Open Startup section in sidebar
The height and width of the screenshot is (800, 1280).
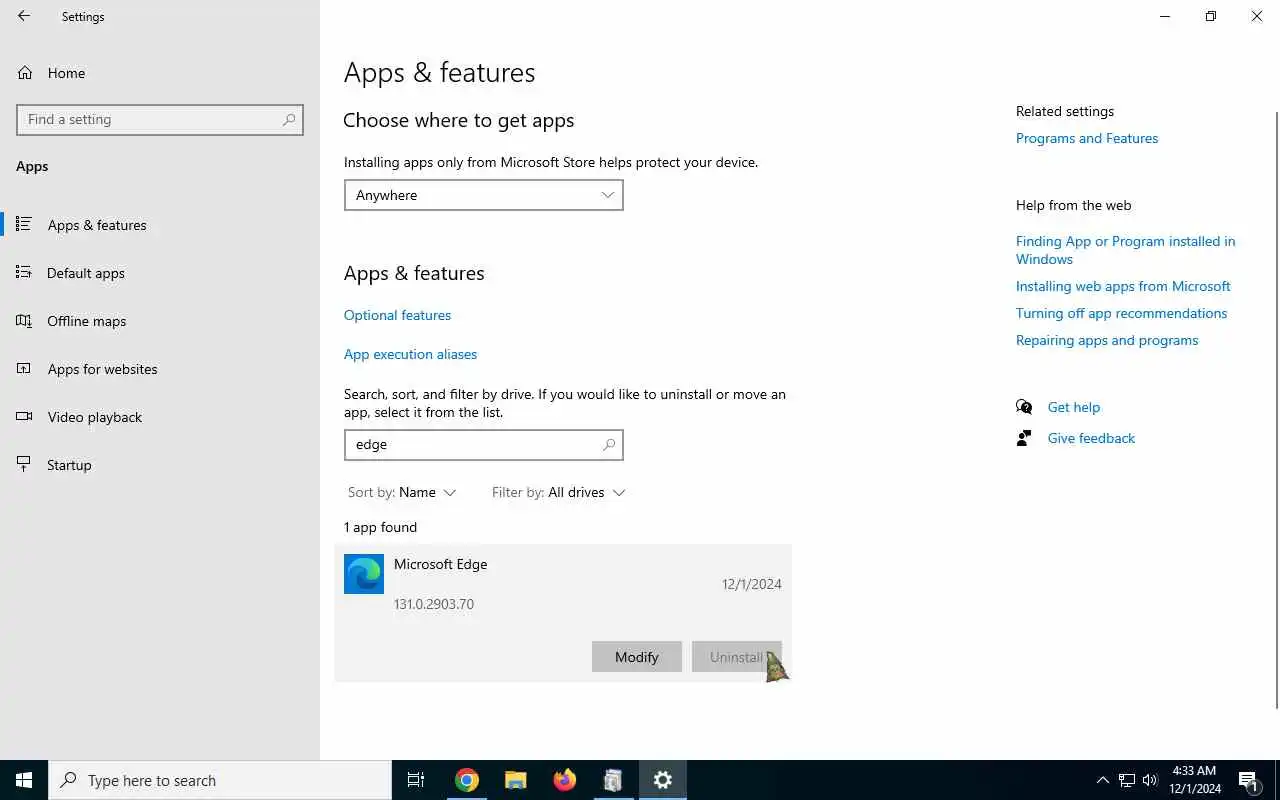point(69,465)
